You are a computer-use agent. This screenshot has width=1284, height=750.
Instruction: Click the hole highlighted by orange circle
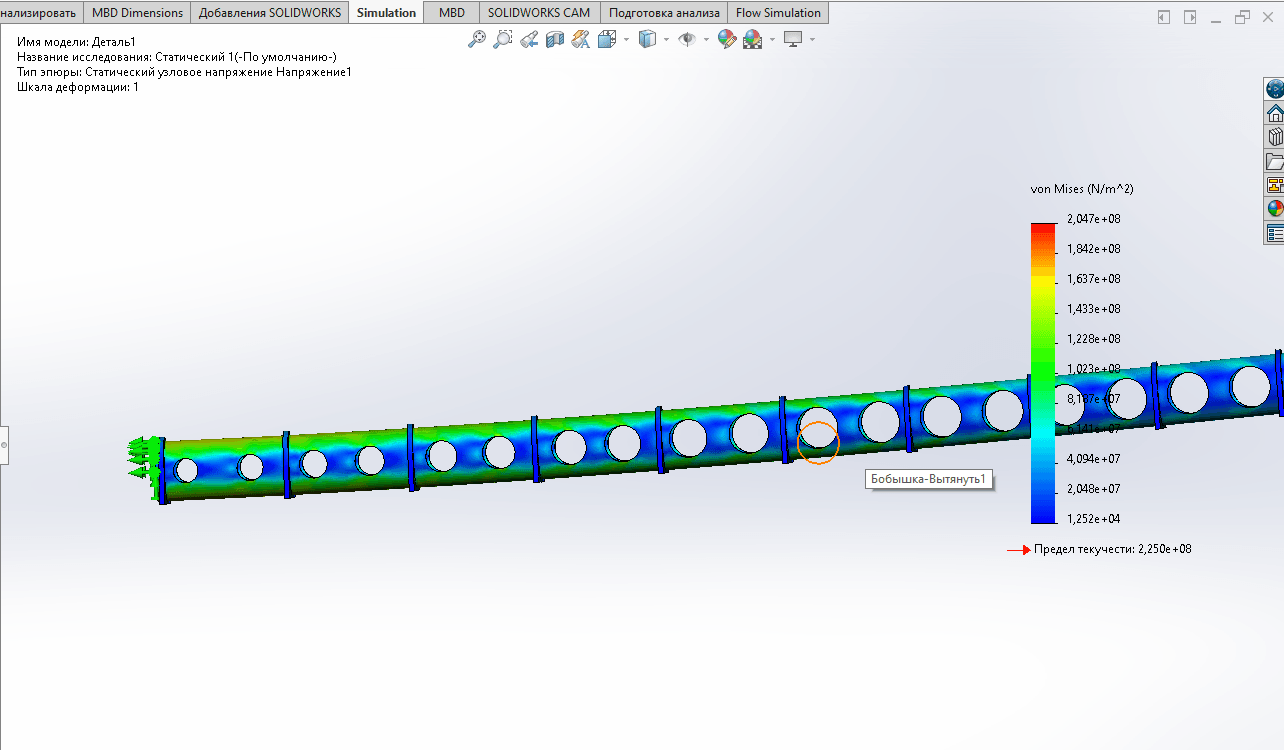click(818, 441)
